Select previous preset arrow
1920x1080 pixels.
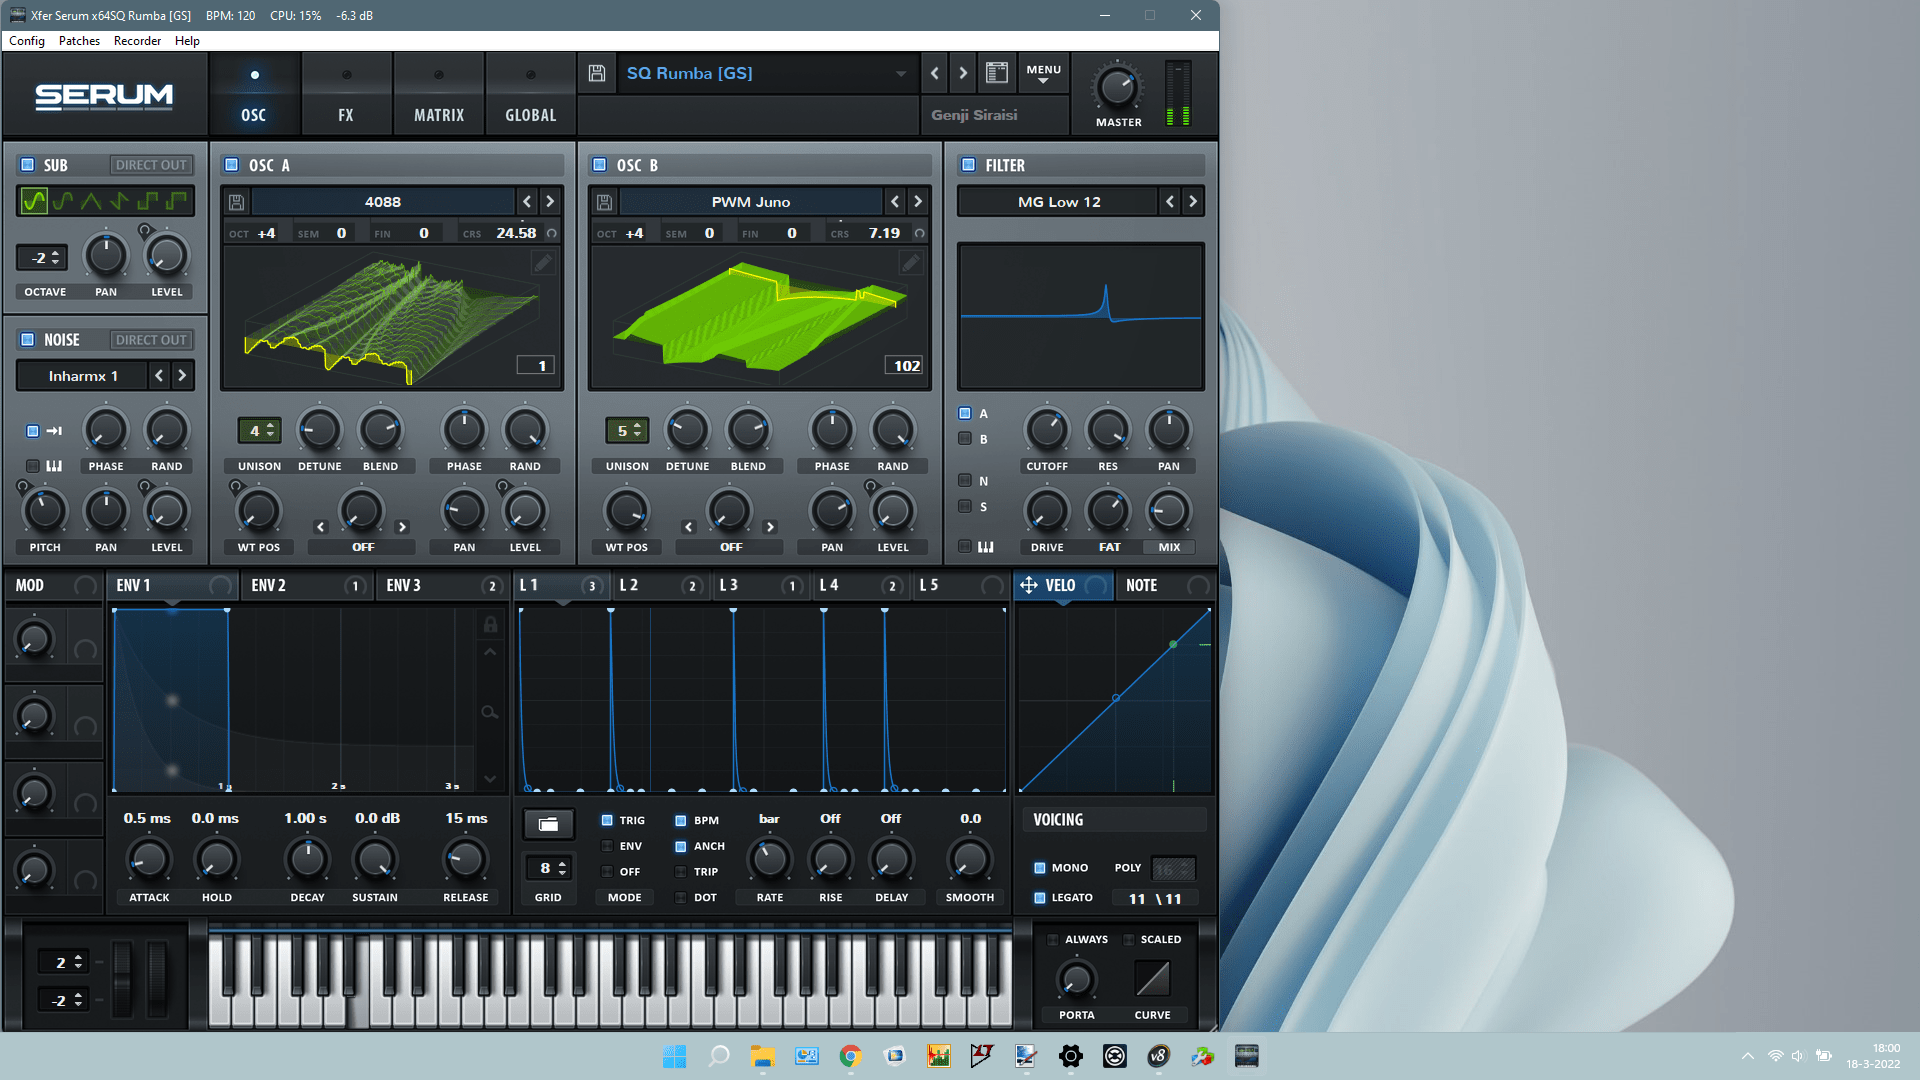[x=935, y=73]
